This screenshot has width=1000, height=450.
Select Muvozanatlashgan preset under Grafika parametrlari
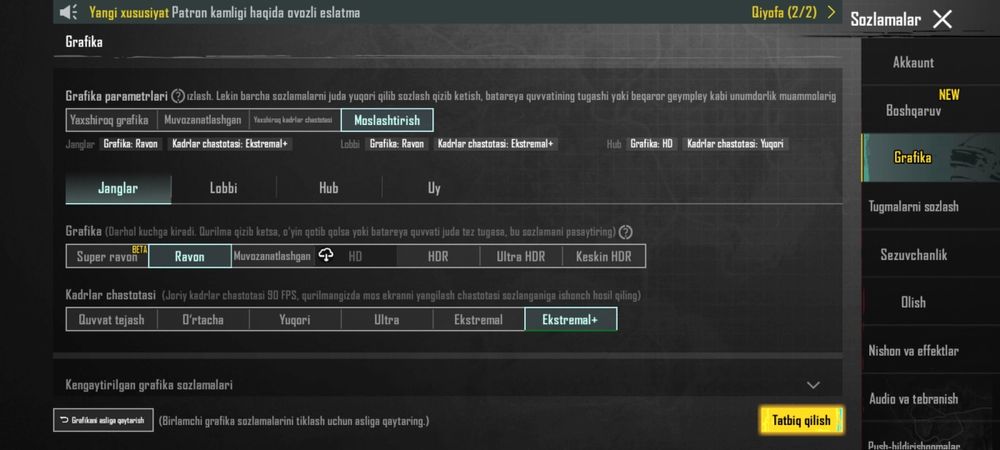pyautogui.click(x=202, y=120)
